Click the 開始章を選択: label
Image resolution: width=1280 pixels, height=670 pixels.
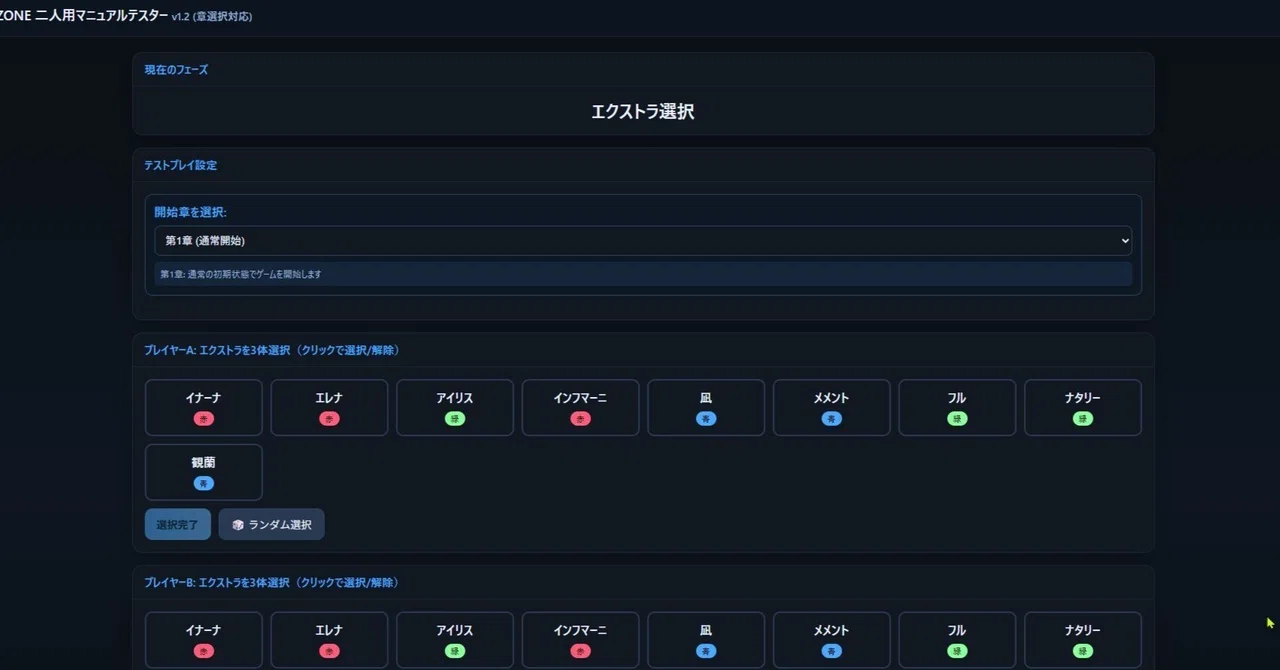point(190,212)
